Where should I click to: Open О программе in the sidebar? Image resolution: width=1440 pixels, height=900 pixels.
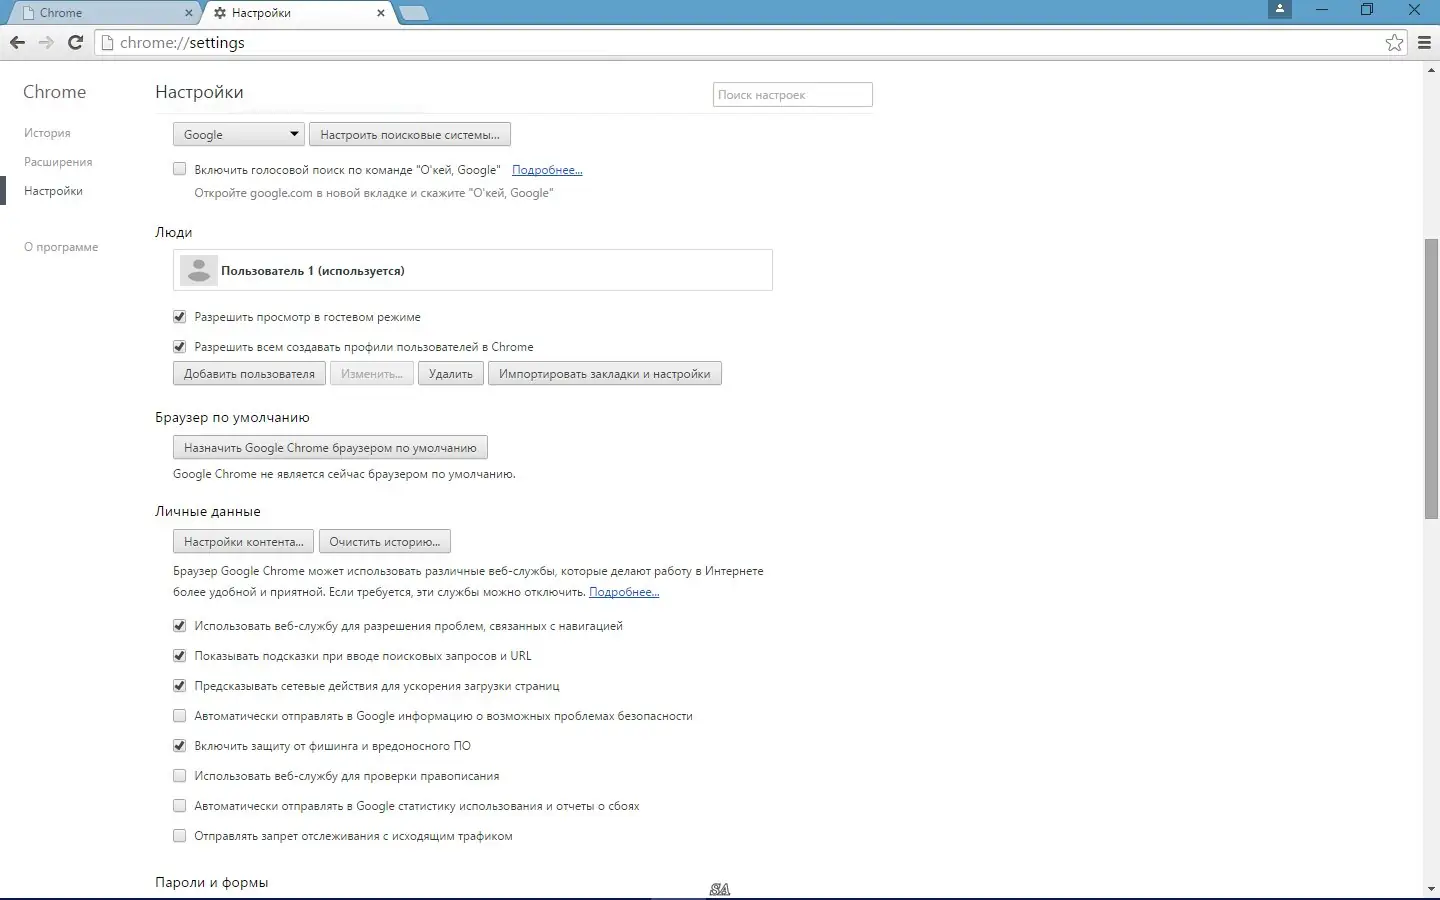[61, 247]
